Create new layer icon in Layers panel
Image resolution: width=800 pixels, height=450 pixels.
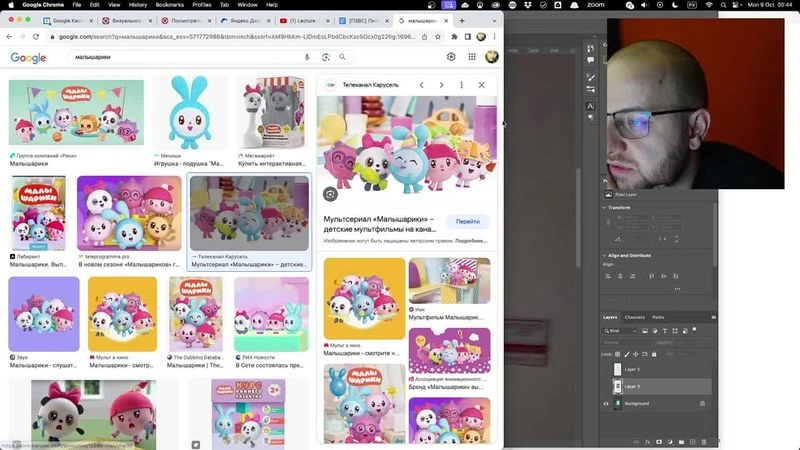(693, 442)
